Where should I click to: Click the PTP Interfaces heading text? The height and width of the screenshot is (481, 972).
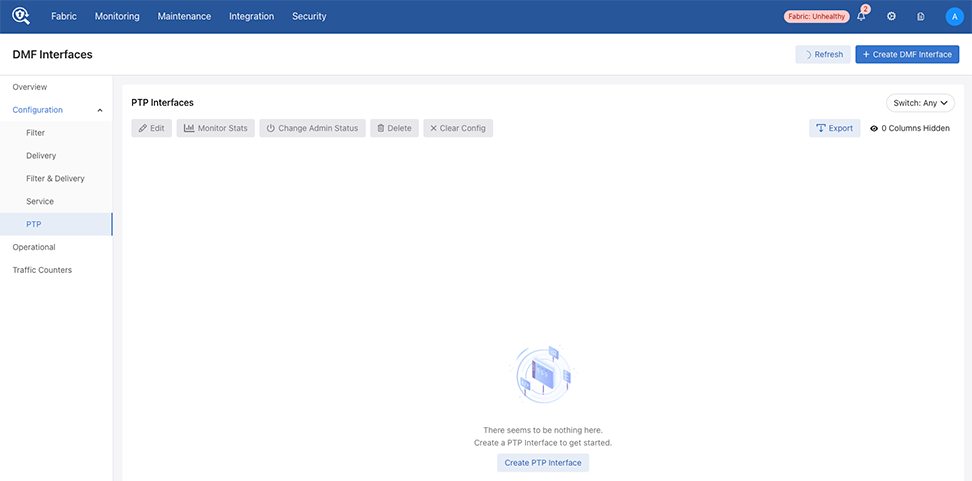pos(162,102)
